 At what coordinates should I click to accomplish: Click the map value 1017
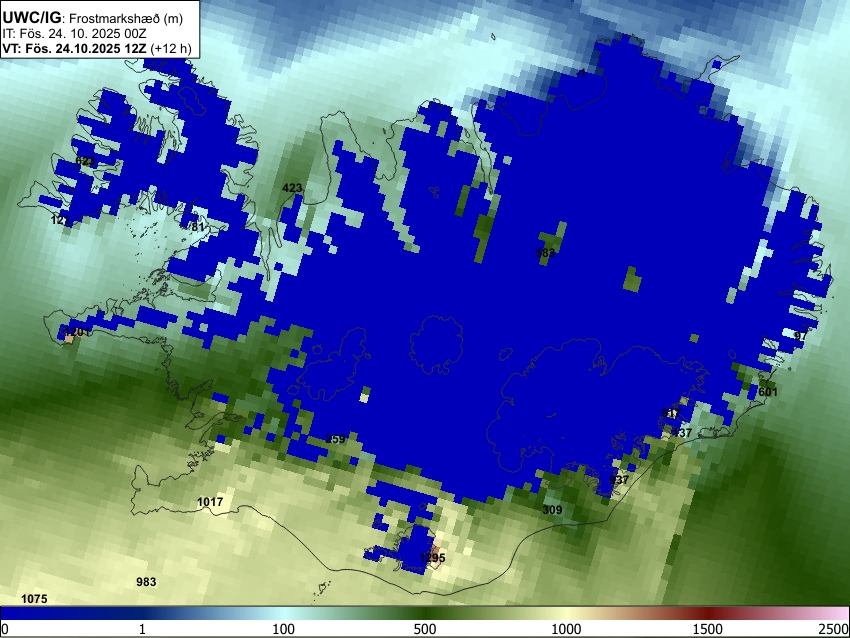point(210,502)
